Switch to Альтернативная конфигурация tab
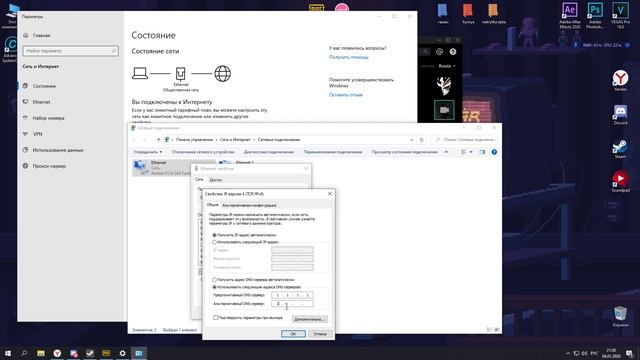 tap(249, 205)
